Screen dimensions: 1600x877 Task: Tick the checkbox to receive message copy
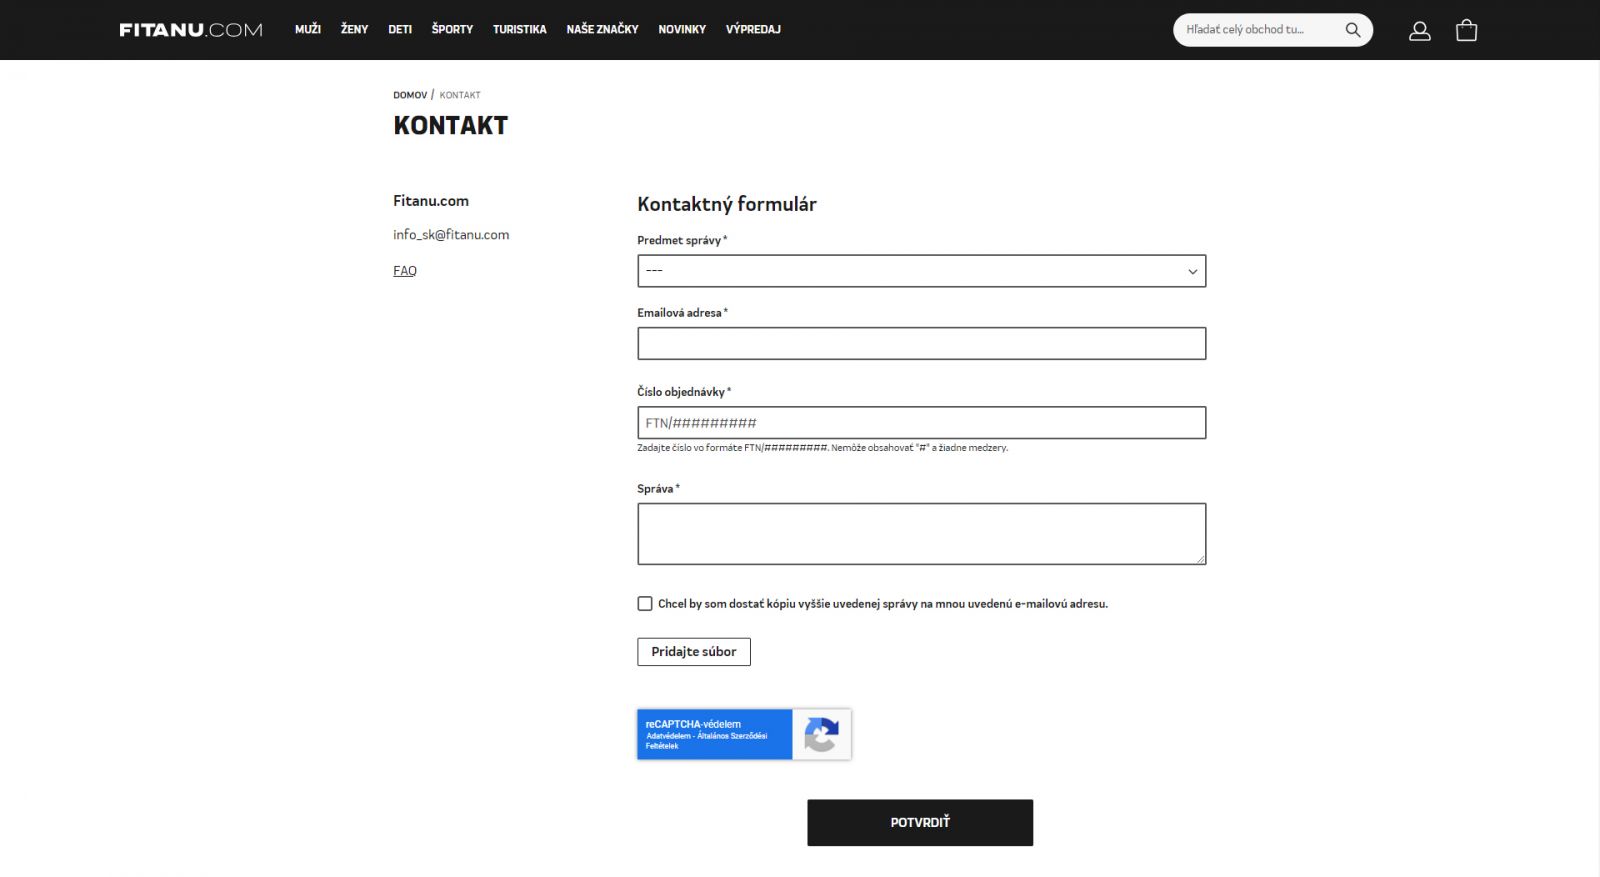(645, 604)
